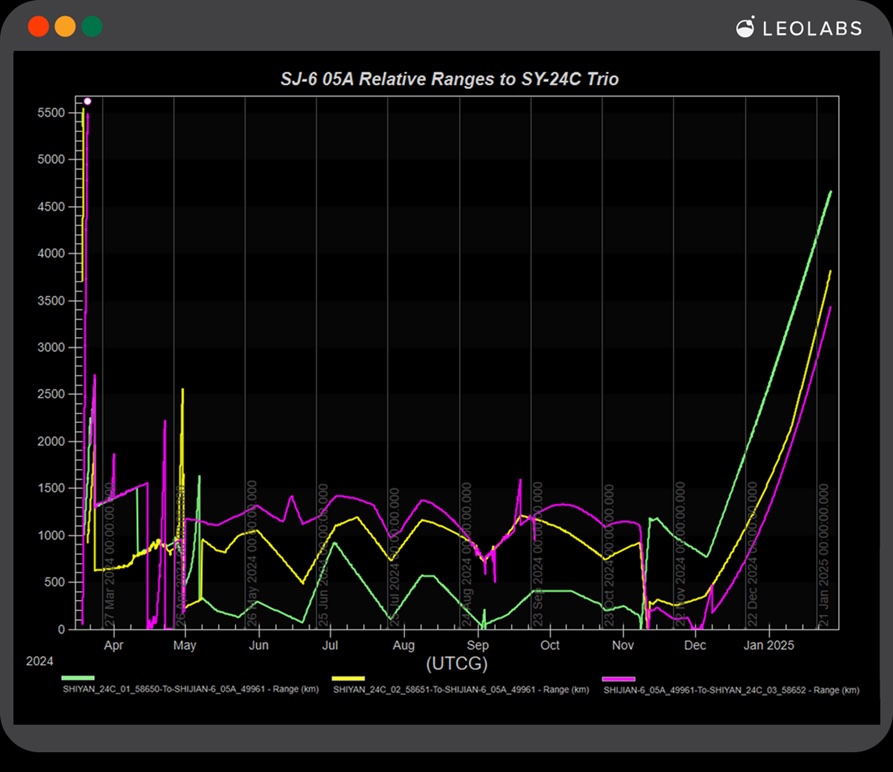Click the magenta SHIYAN_24C_03 legend swatch

[618, 679]
